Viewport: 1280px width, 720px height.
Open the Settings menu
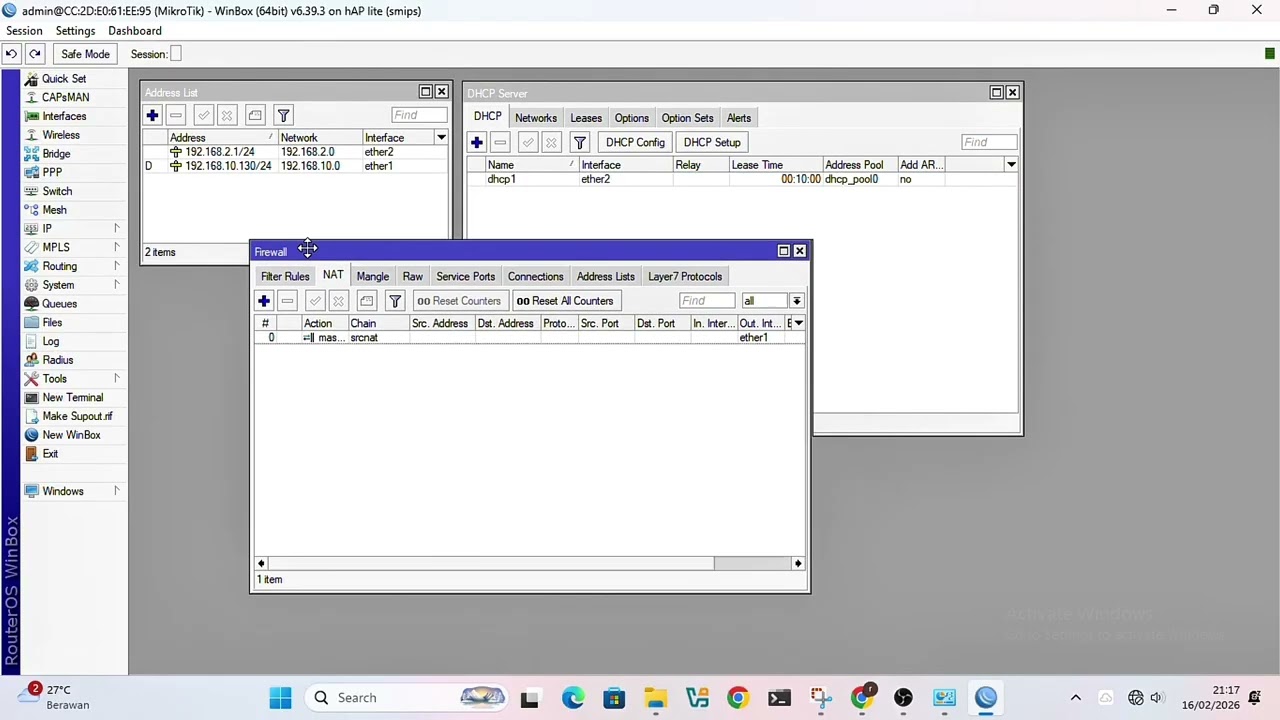[75, 31]
